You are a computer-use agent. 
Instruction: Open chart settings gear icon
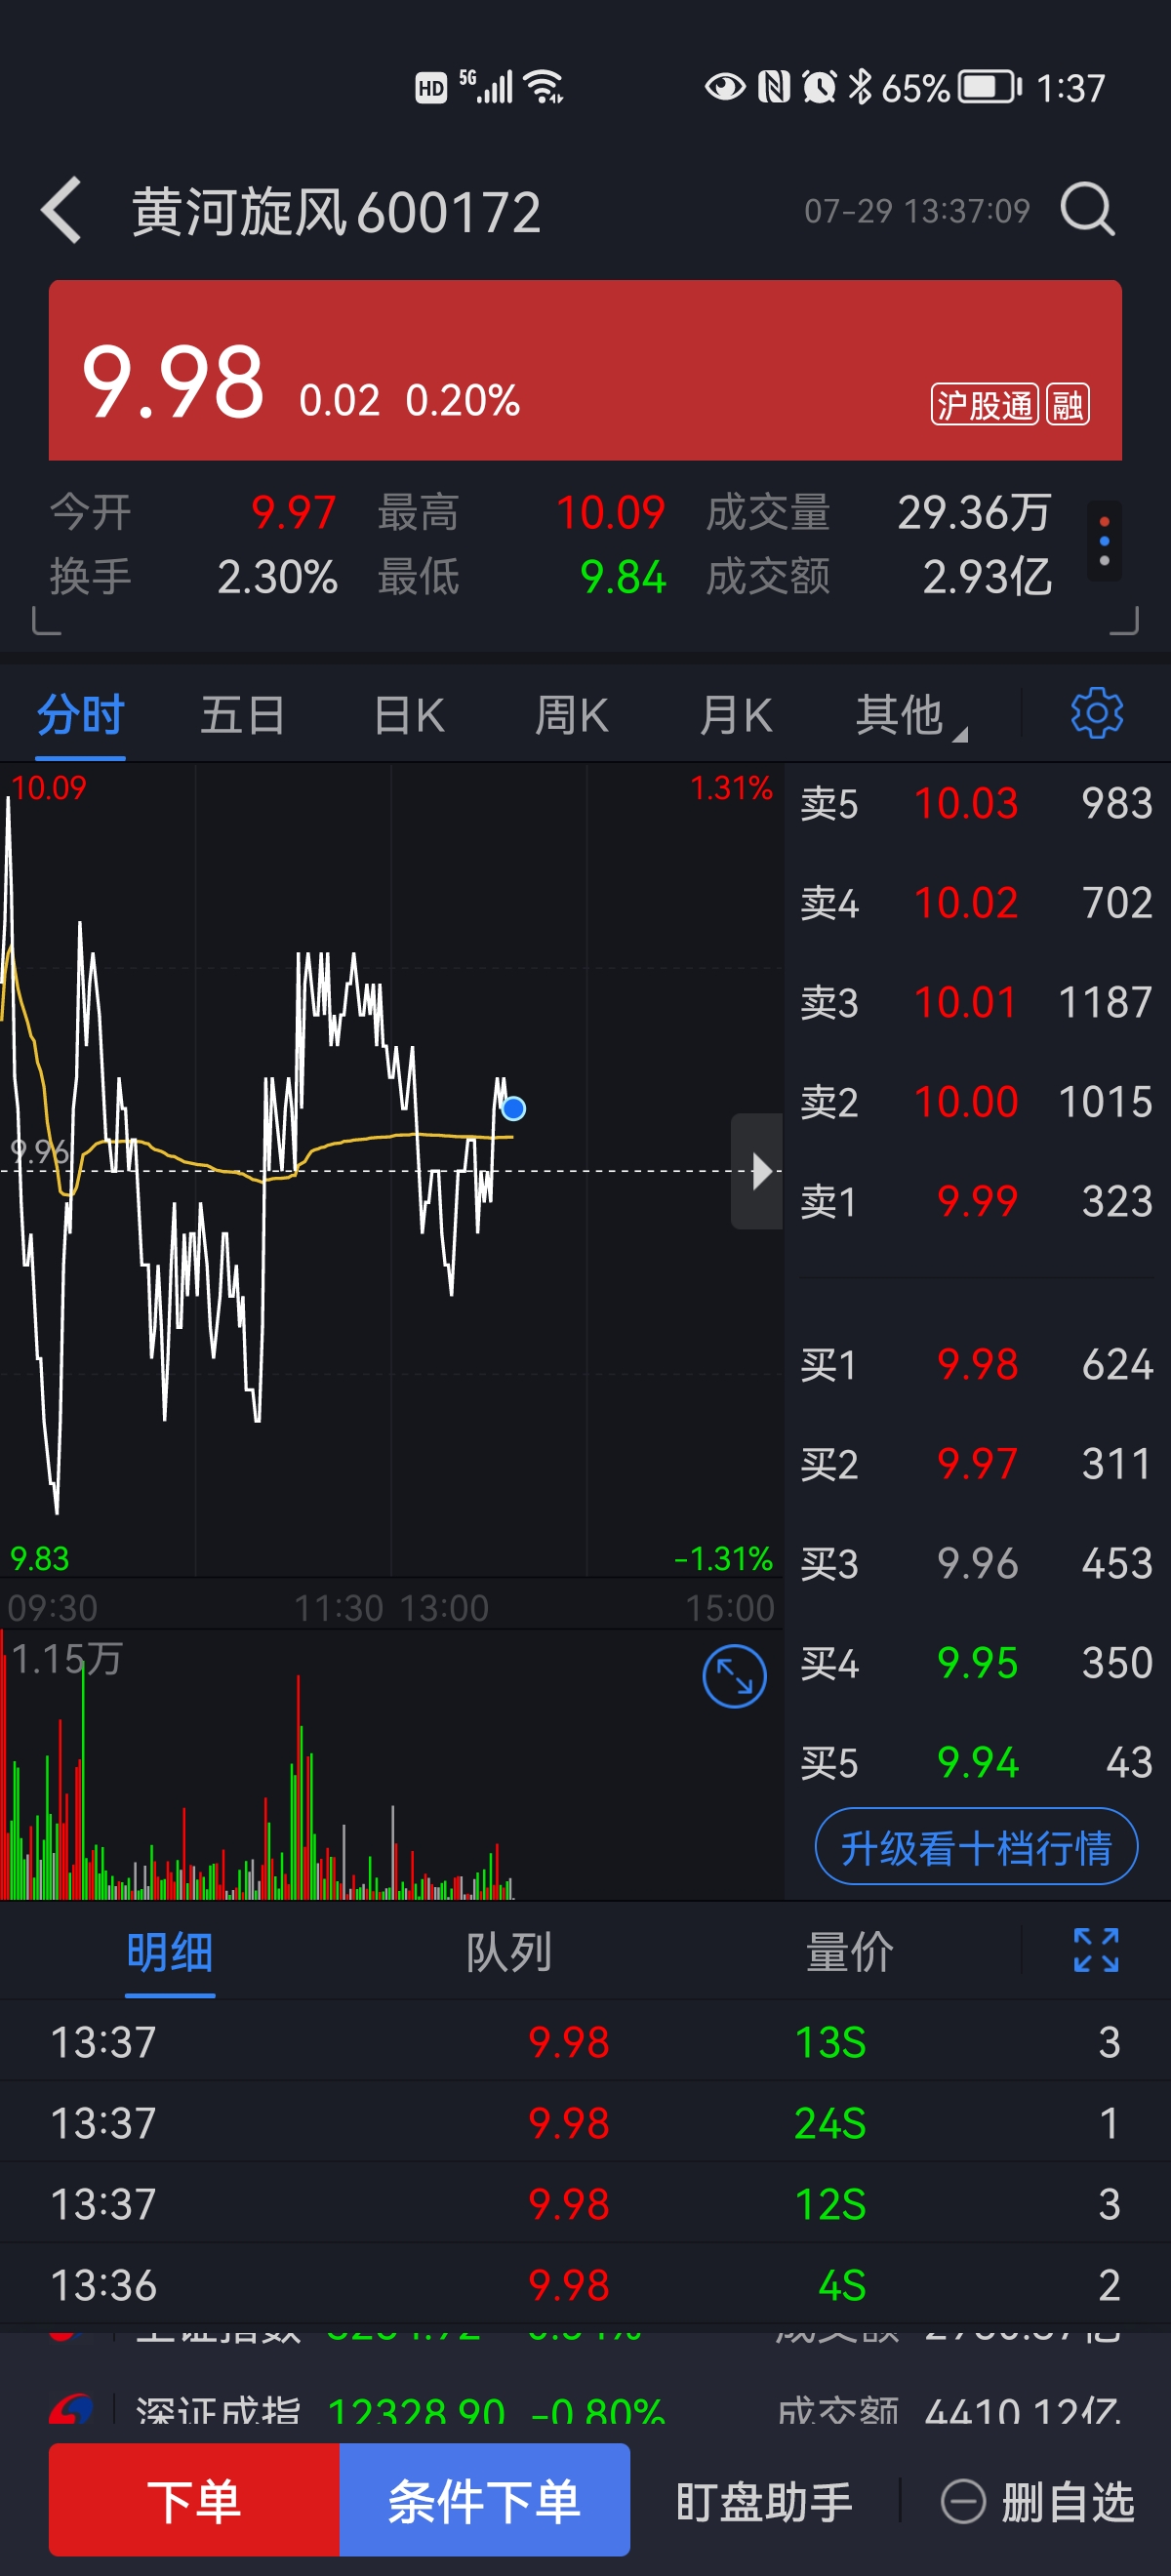[x=1096, y=714]
